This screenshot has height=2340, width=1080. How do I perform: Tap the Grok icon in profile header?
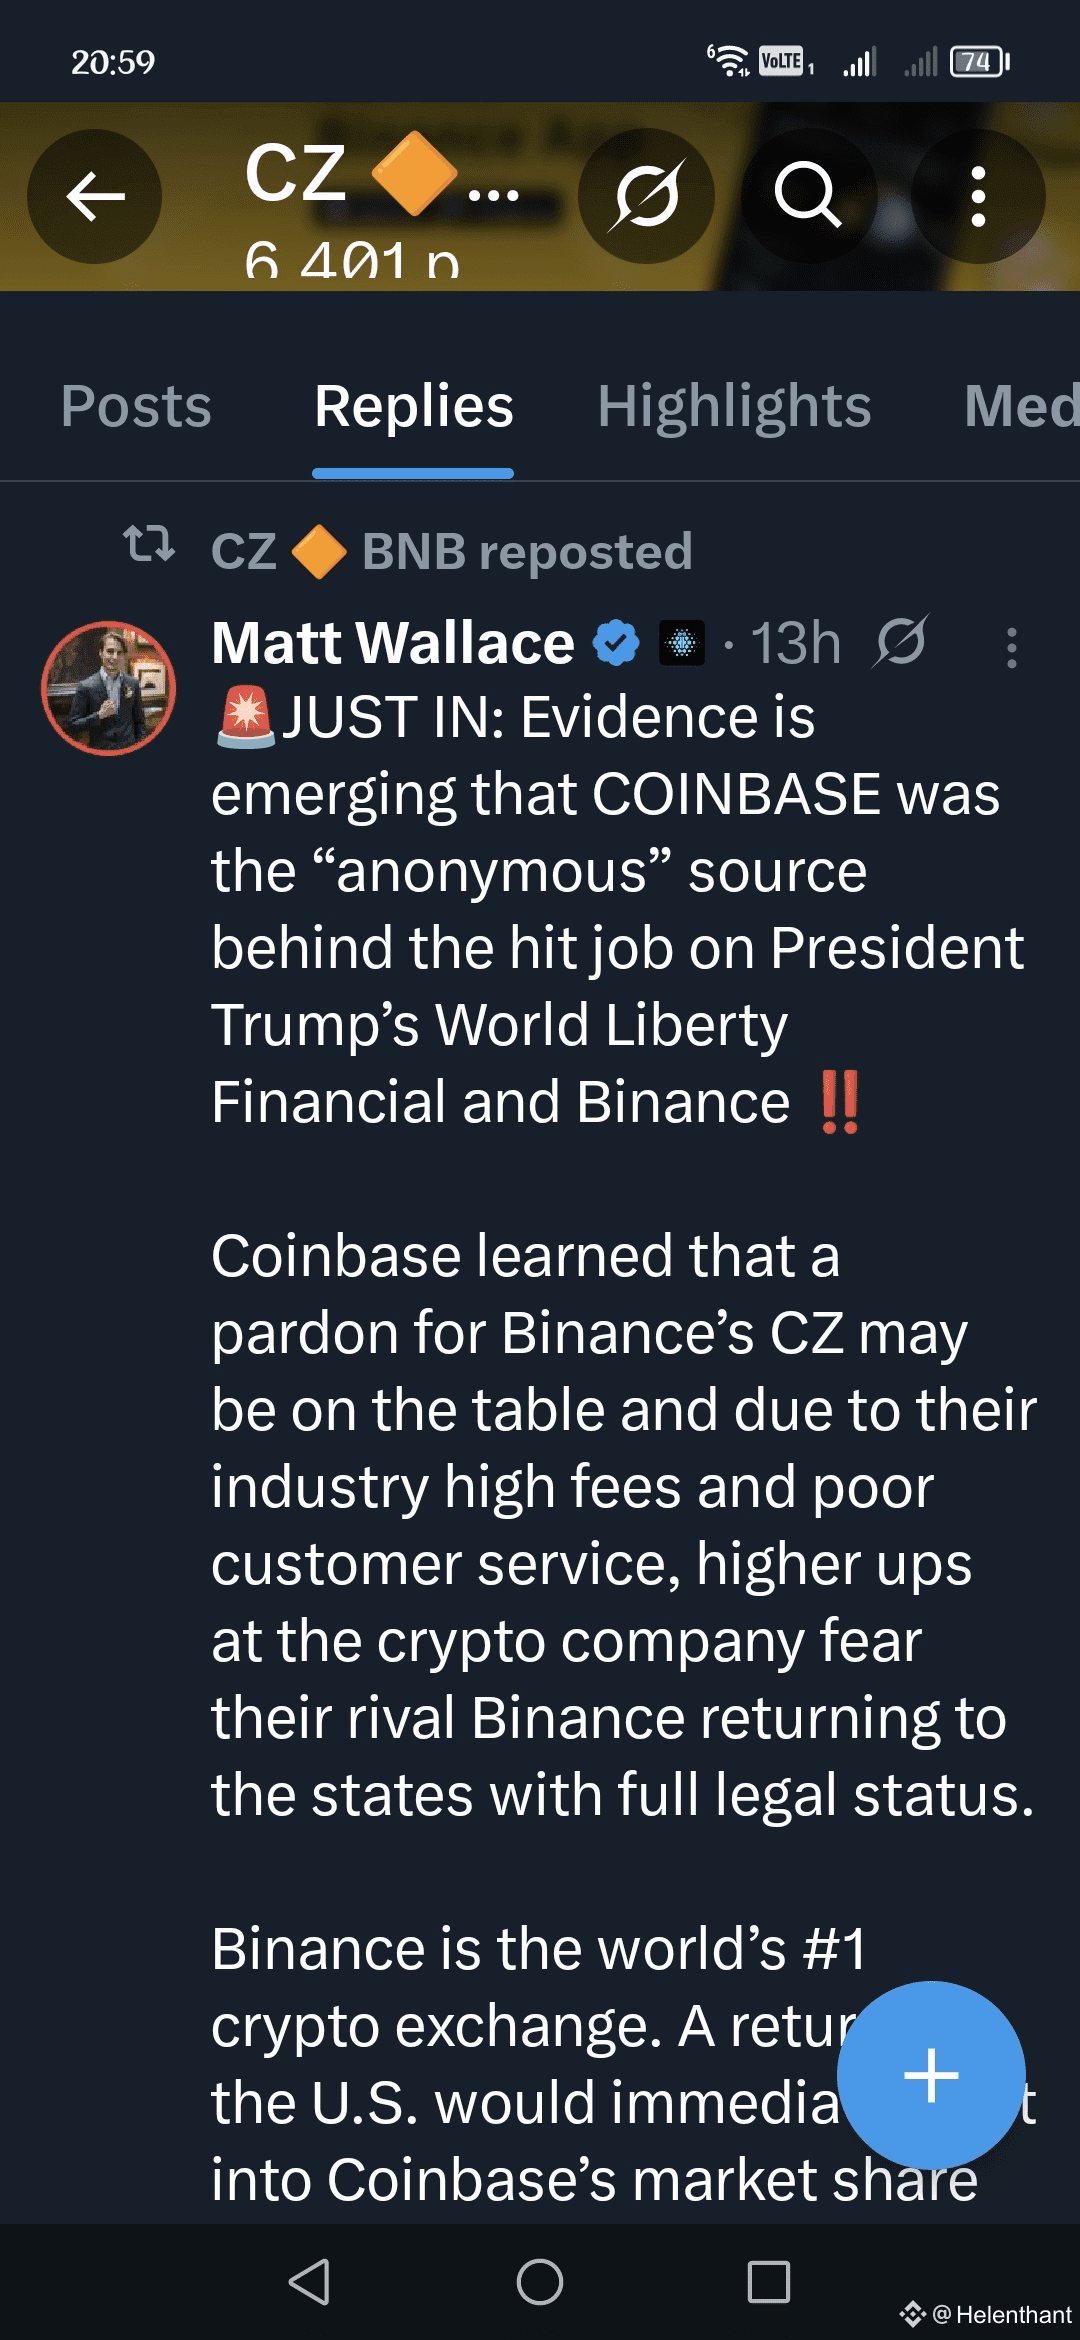point(647,196)
